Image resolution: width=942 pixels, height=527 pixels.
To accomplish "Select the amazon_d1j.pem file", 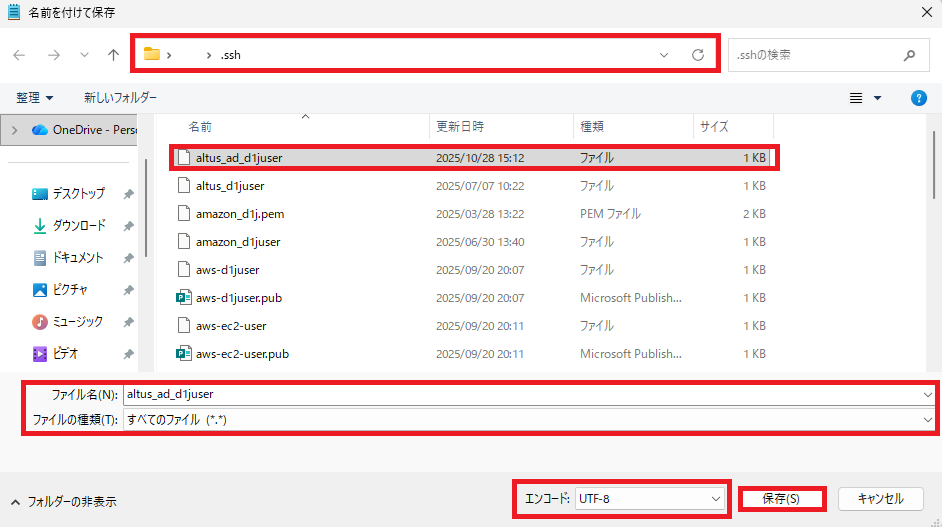I will click(239, 214).
